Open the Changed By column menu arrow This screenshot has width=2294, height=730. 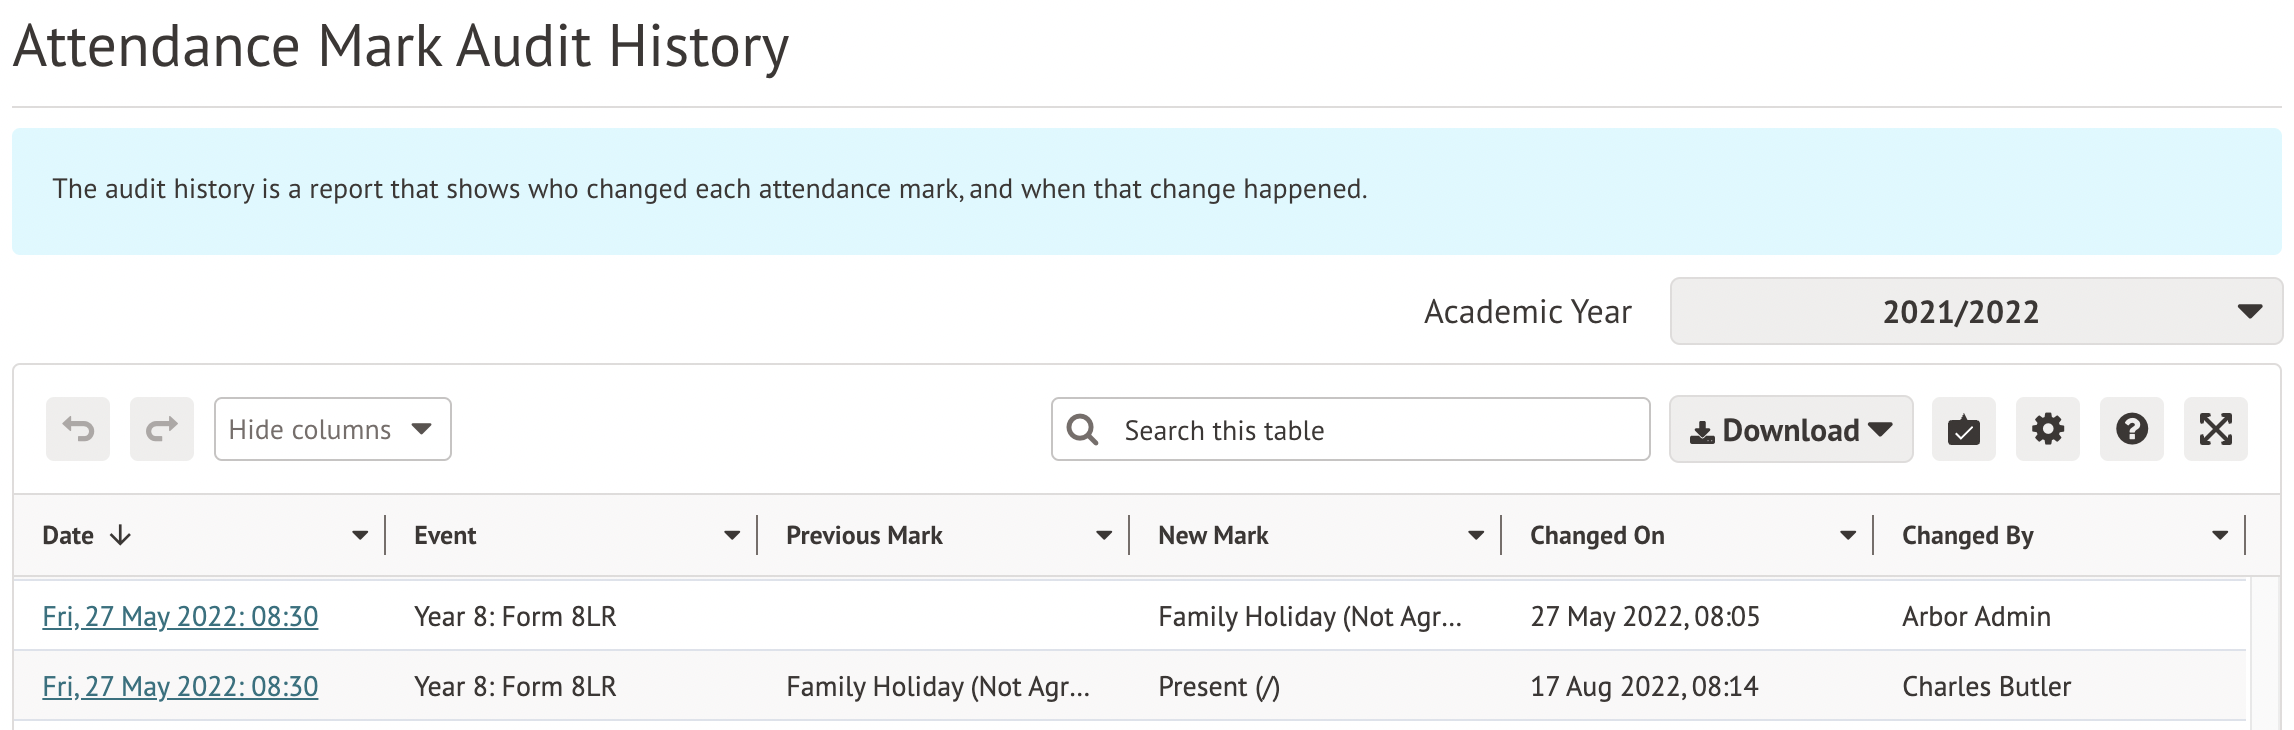coord(2220,536)
